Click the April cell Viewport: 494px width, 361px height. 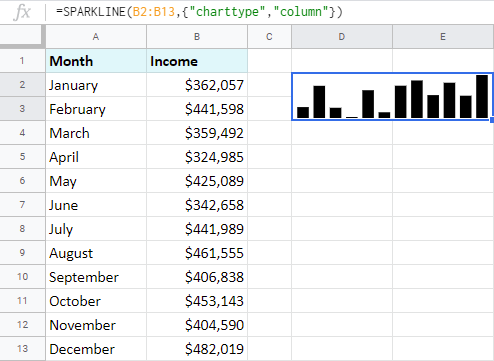click(96, 157)
